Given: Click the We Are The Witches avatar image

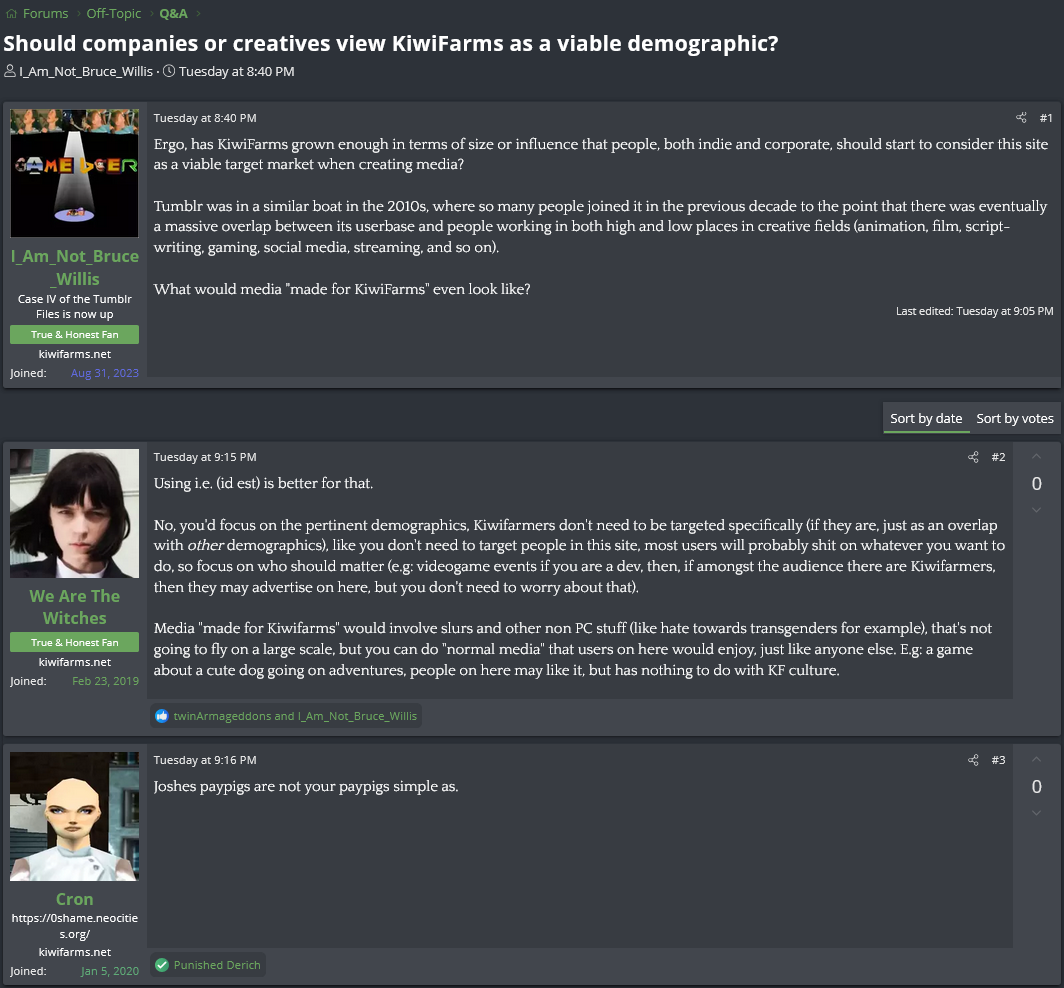Looking at the screenshot, I should 75,514.
